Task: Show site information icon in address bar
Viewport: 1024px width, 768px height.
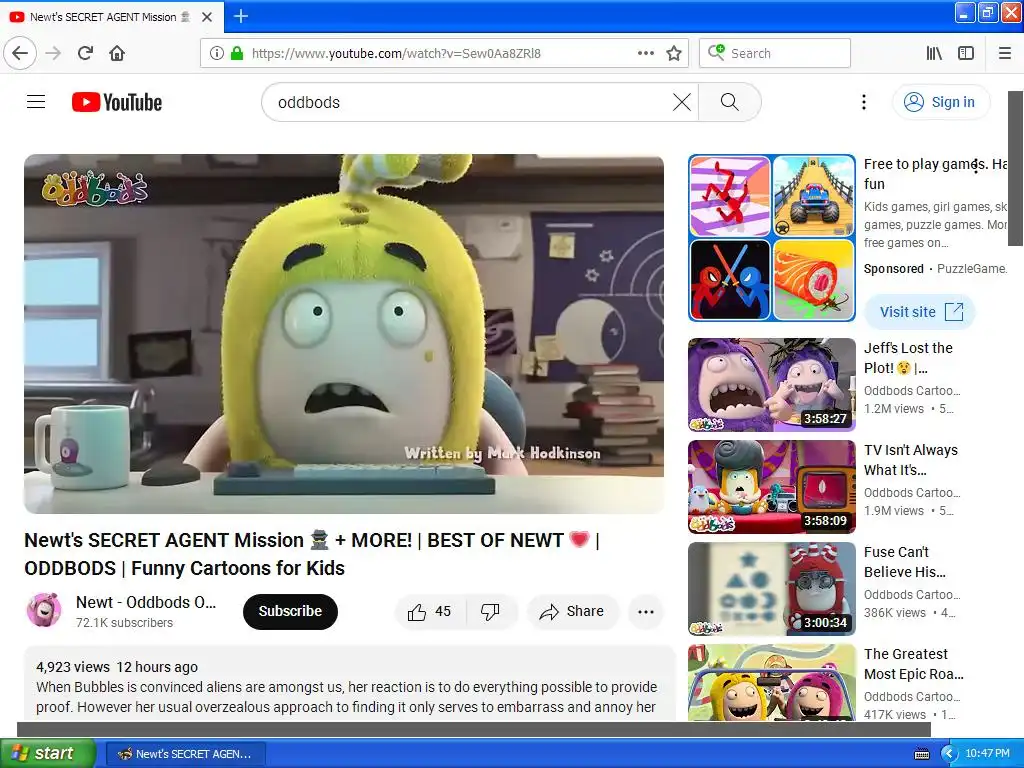Action: [x=216, y=53]
